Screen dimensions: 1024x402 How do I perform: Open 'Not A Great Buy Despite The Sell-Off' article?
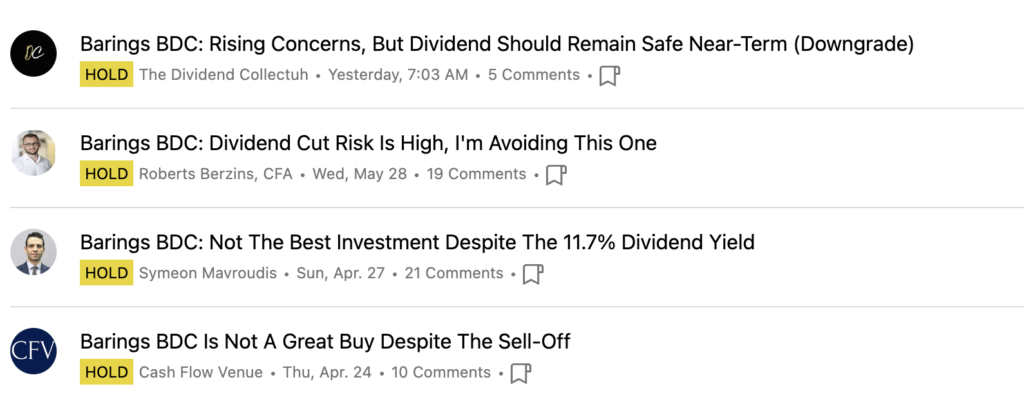click(x=325, y=342)
